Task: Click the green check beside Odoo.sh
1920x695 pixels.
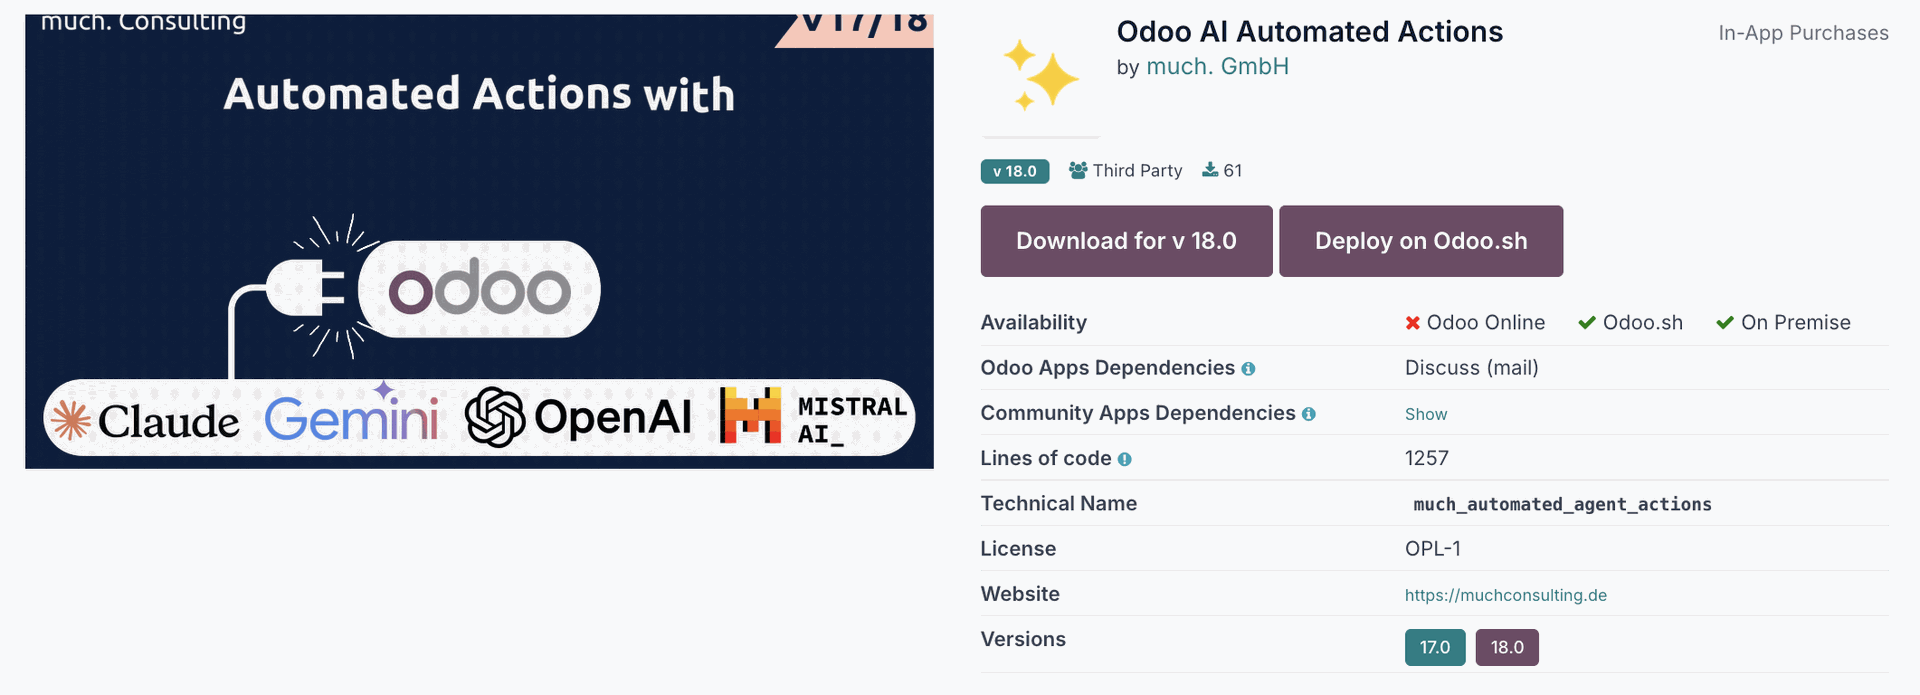Action: [1587, 323]
